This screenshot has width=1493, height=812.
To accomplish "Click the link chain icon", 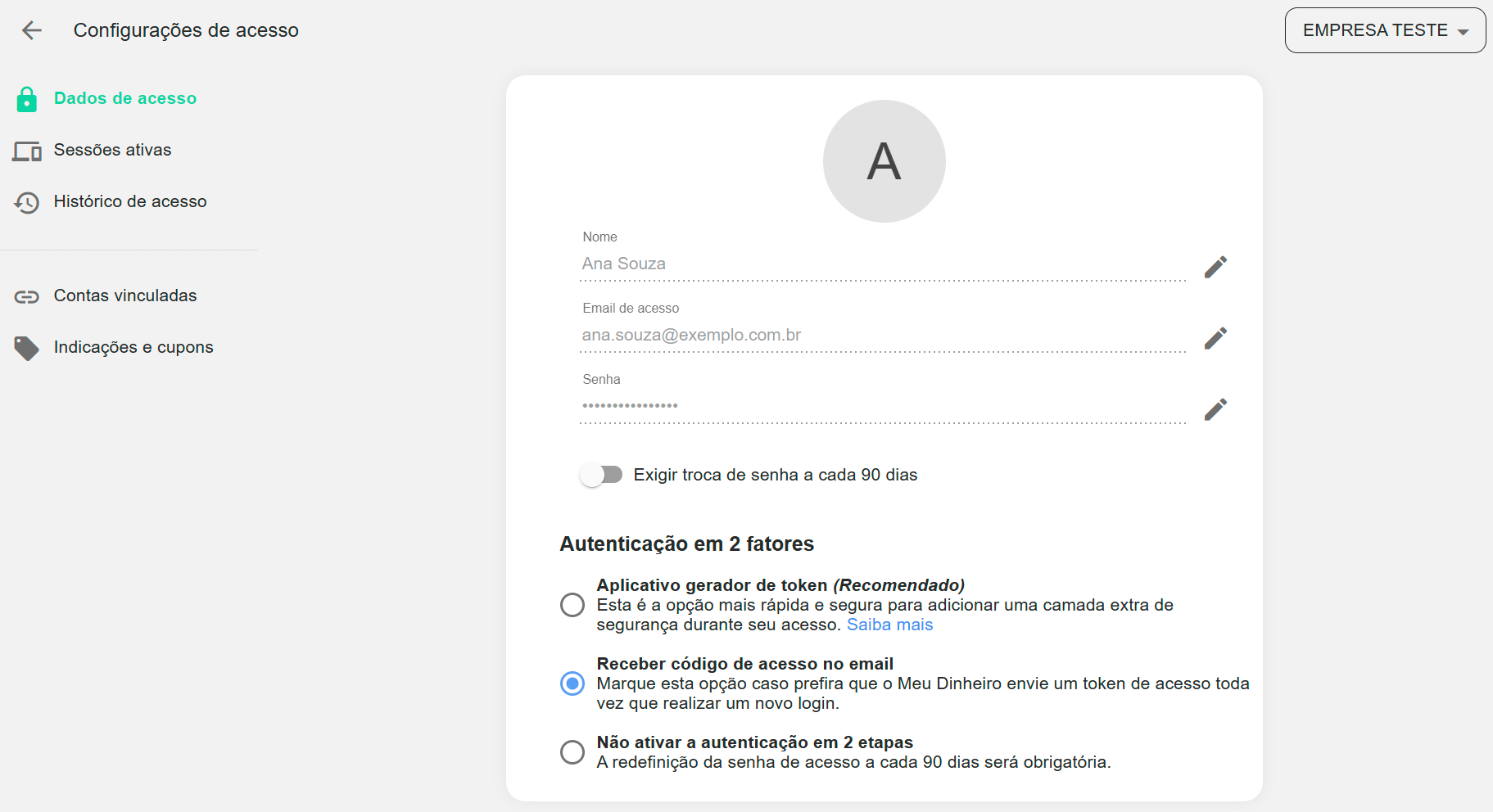I will [26, 296].
